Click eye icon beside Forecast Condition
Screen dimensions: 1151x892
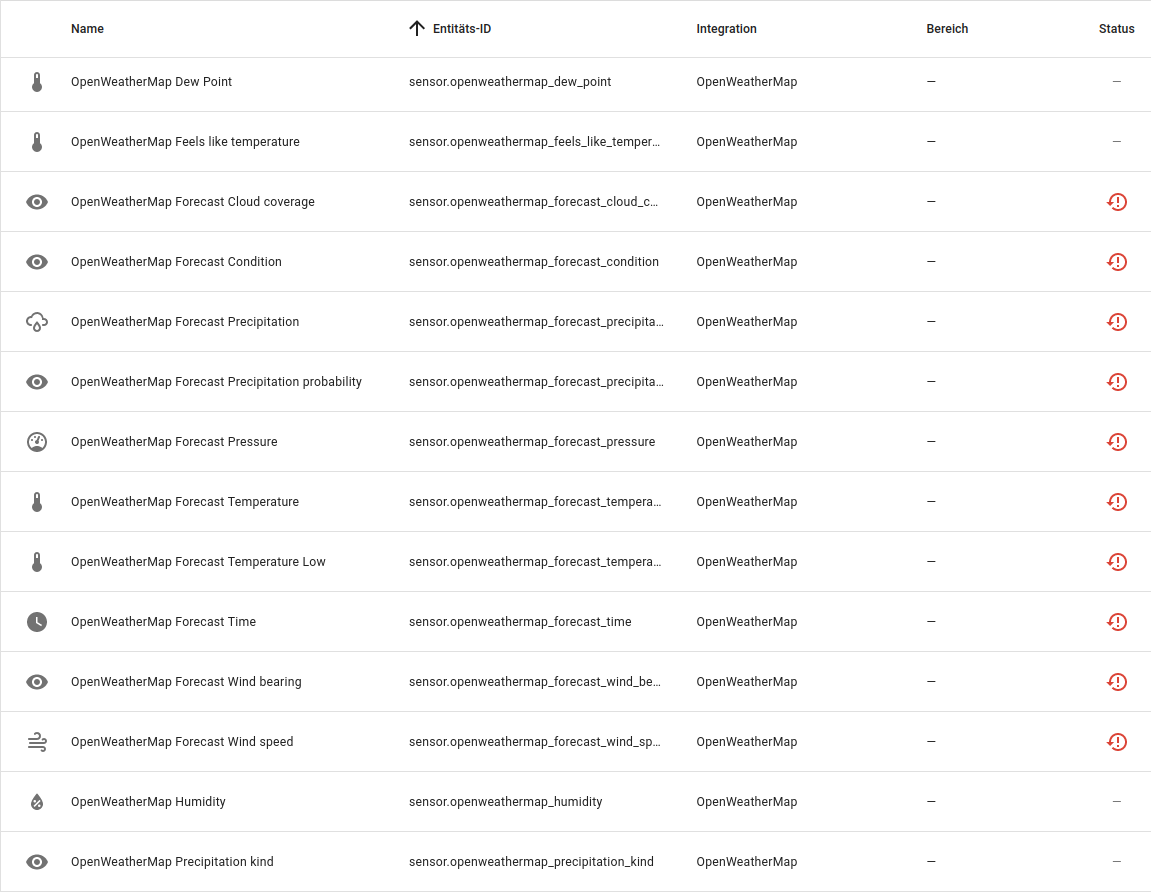click(37, 262)
